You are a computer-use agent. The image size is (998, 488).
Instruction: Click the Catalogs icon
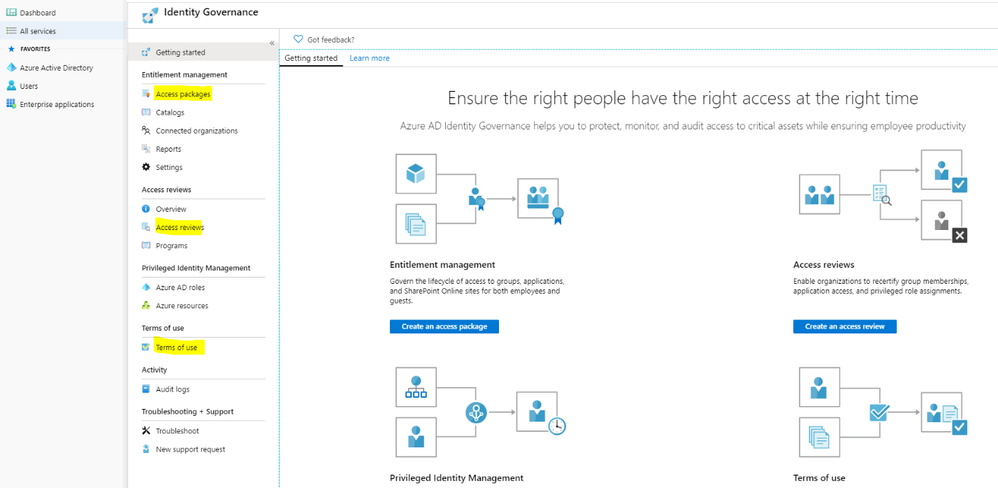[146, 113]
